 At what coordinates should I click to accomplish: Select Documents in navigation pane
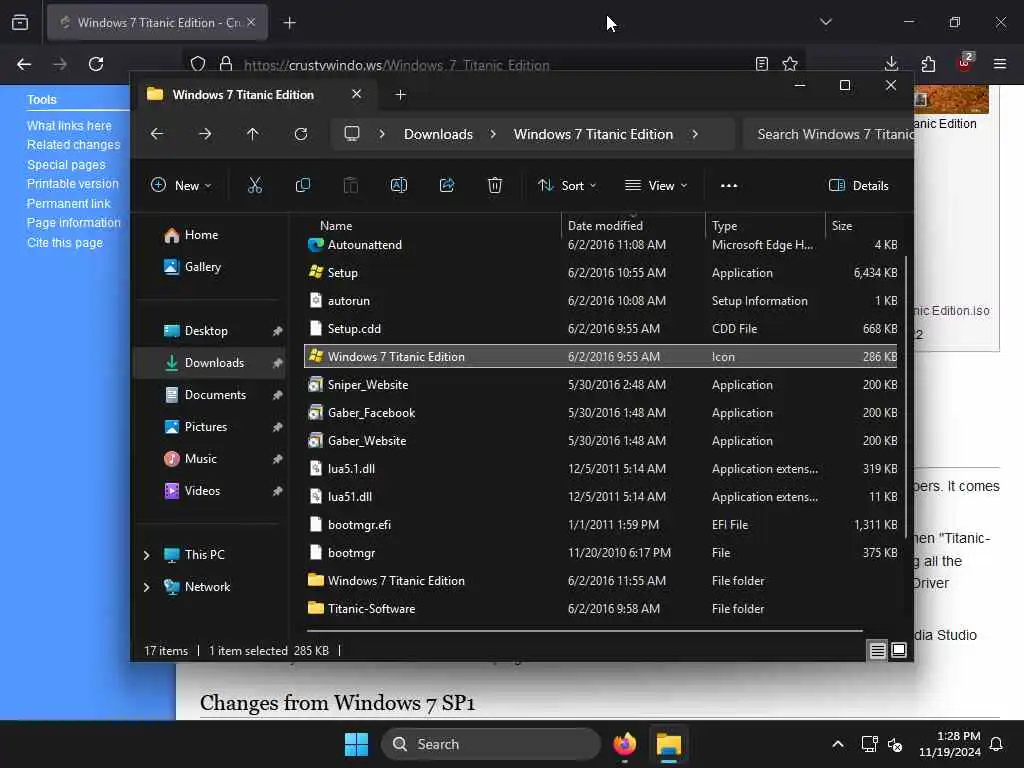pyautogui.click(x=216, y=395)
